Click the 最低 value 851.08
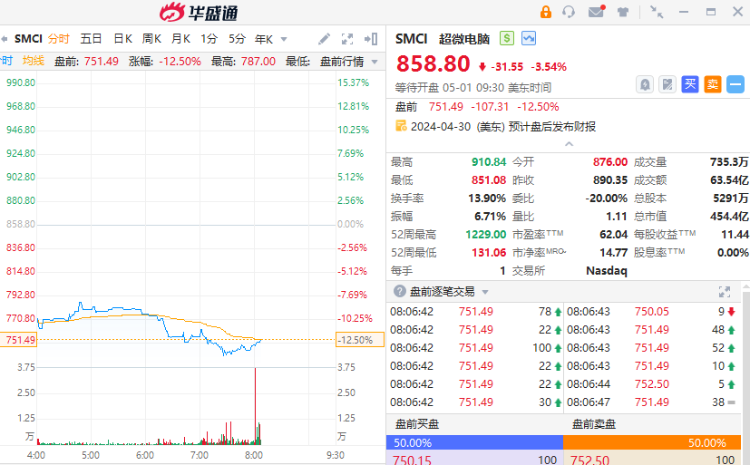750x465 pixels. (x=488, y=180)
